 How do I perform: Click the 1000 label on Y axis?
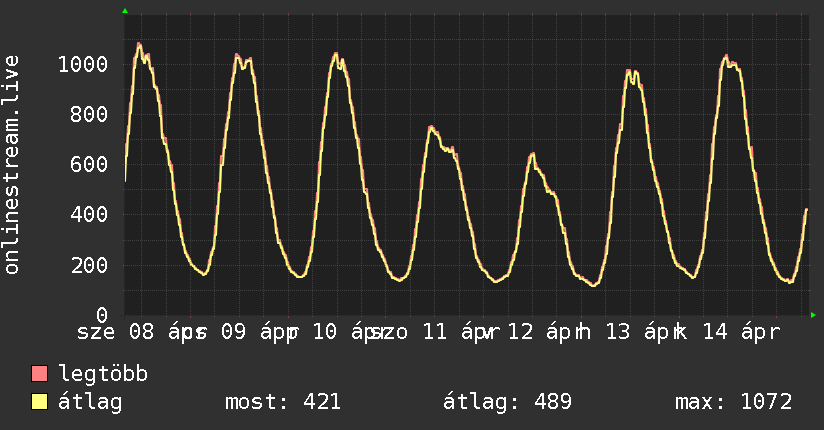pyautogui.click(x=83, y=64)
